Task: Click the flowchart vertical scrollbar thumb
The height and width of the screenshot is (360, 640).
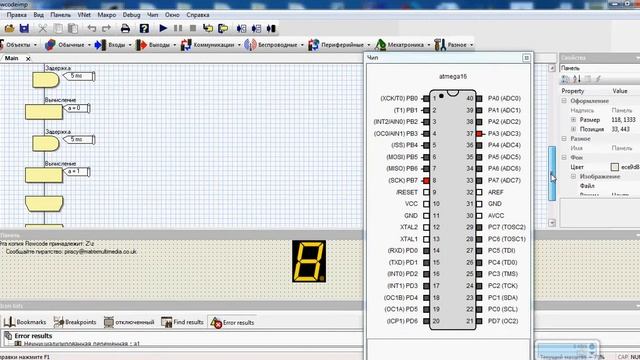Action: (x=552, y=173)
